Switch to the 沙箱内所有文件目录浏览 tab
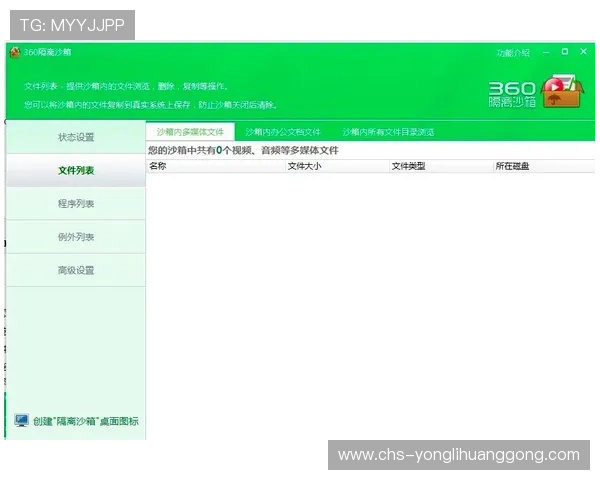 tap(388, 132)
